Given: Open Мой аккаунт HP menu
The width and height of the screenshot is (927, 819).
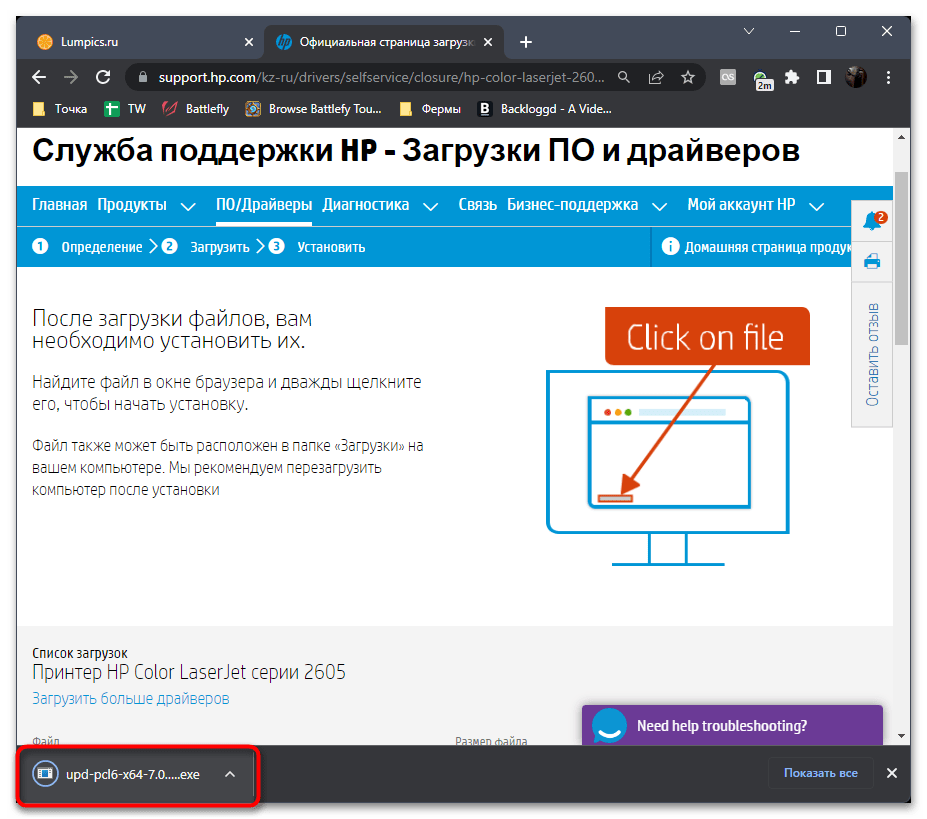Looking at the screenshot, I should click(741, 205).
